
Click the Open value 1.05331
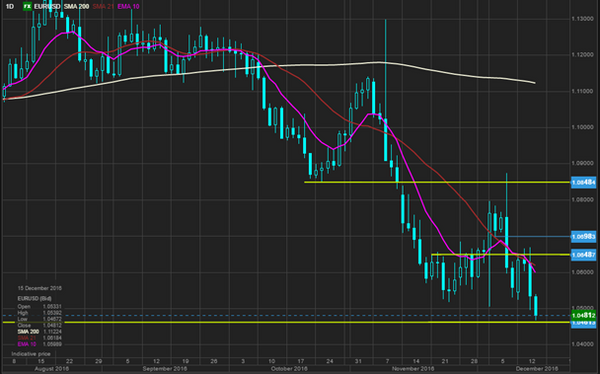coord(52,307)
